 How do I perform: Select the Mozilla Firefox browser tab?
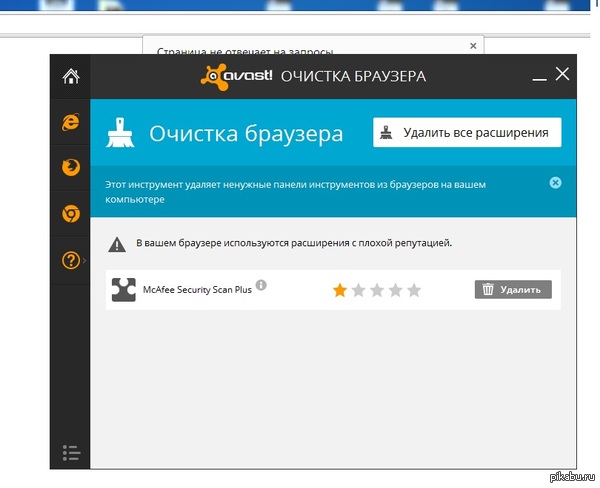point(71,168)
